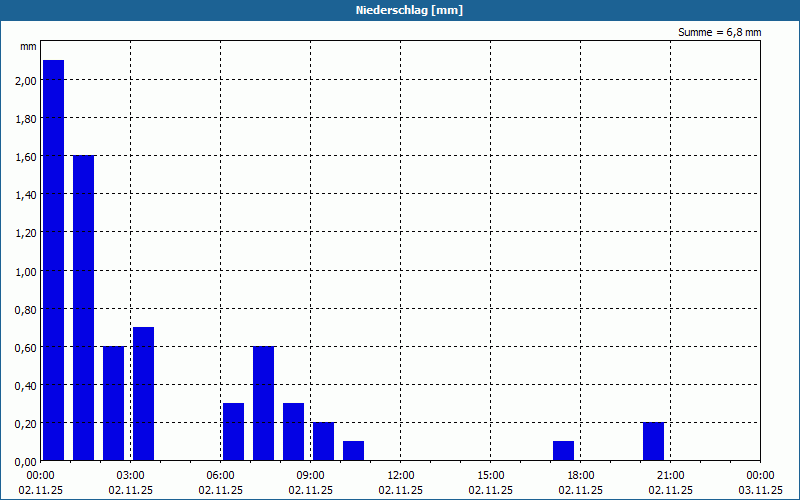Select the first bar after 06:00
This screenshot has height=500, width=800.
[x=234, y=432]
